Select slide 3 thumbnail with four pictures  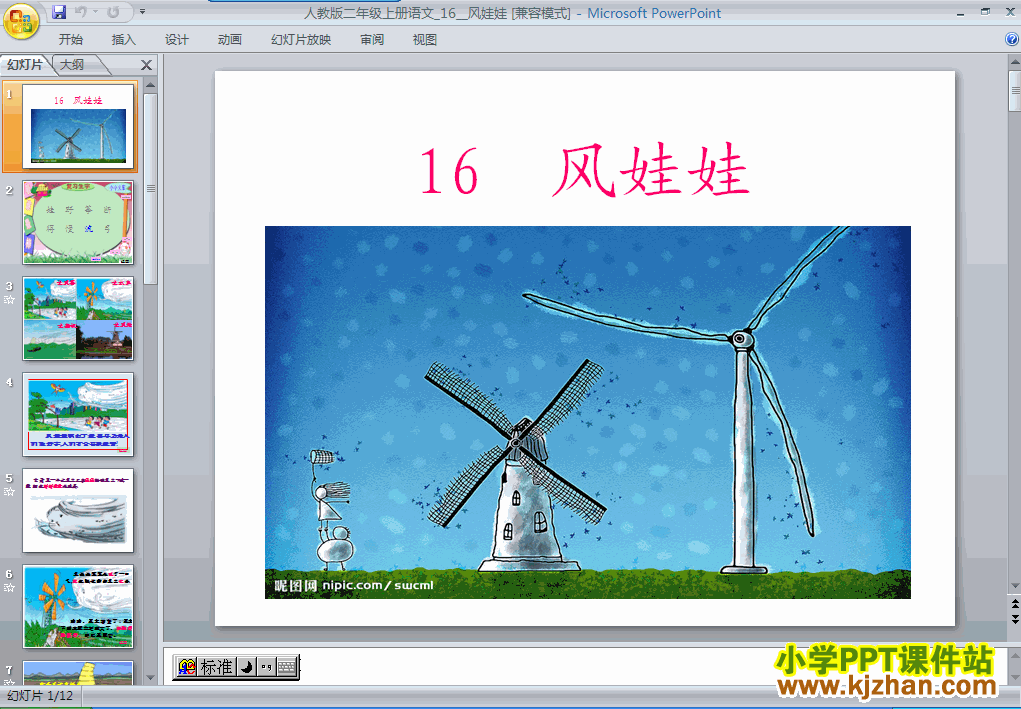click(78, 318)
